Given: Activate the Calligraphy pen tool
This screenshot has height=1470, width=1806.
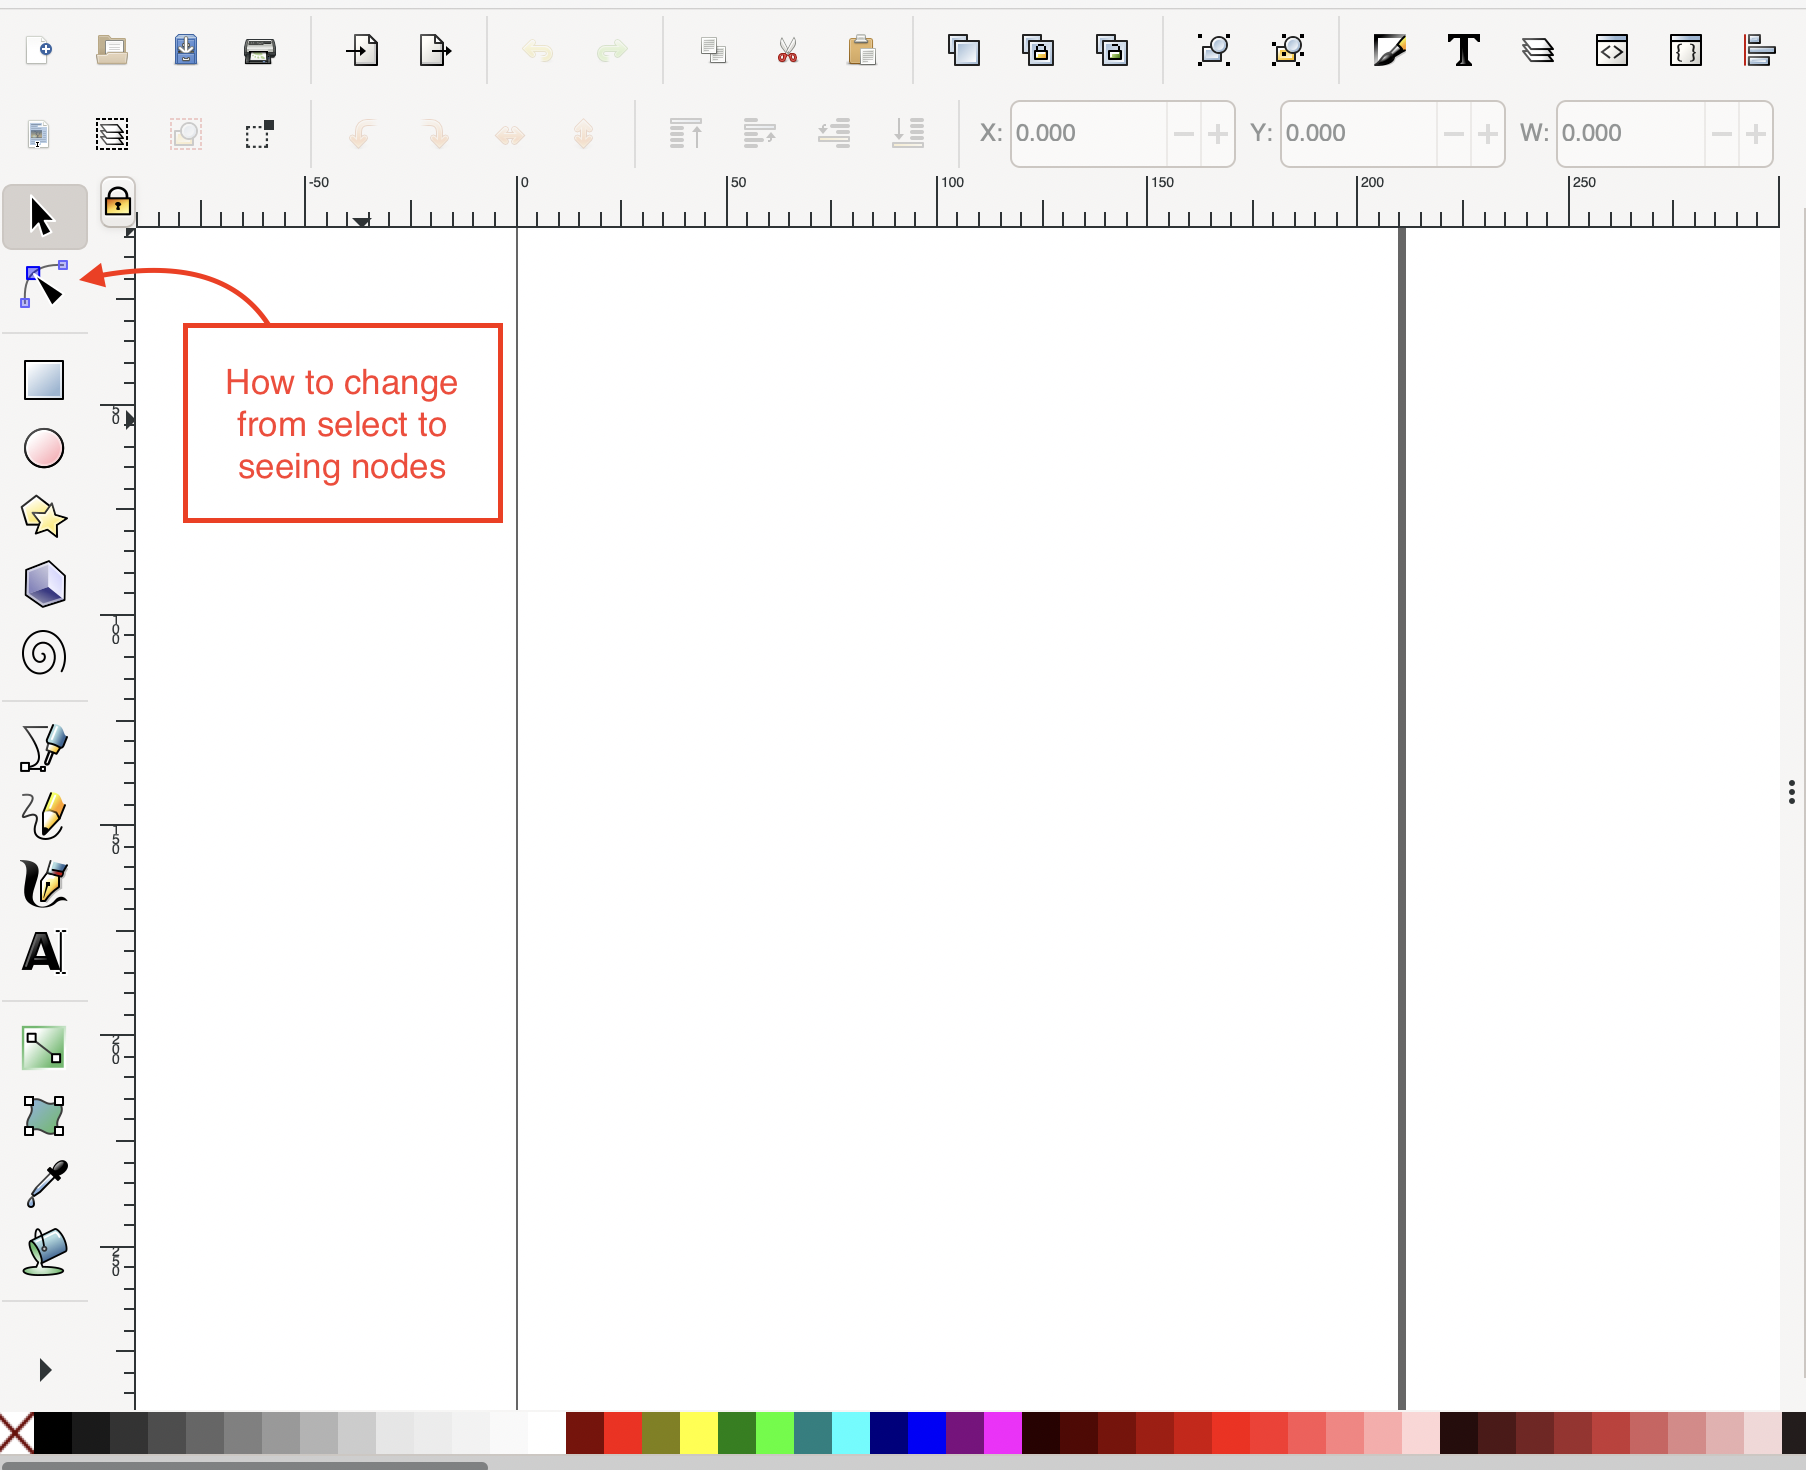Looking at the screenshot, I should tap(43, 883).
